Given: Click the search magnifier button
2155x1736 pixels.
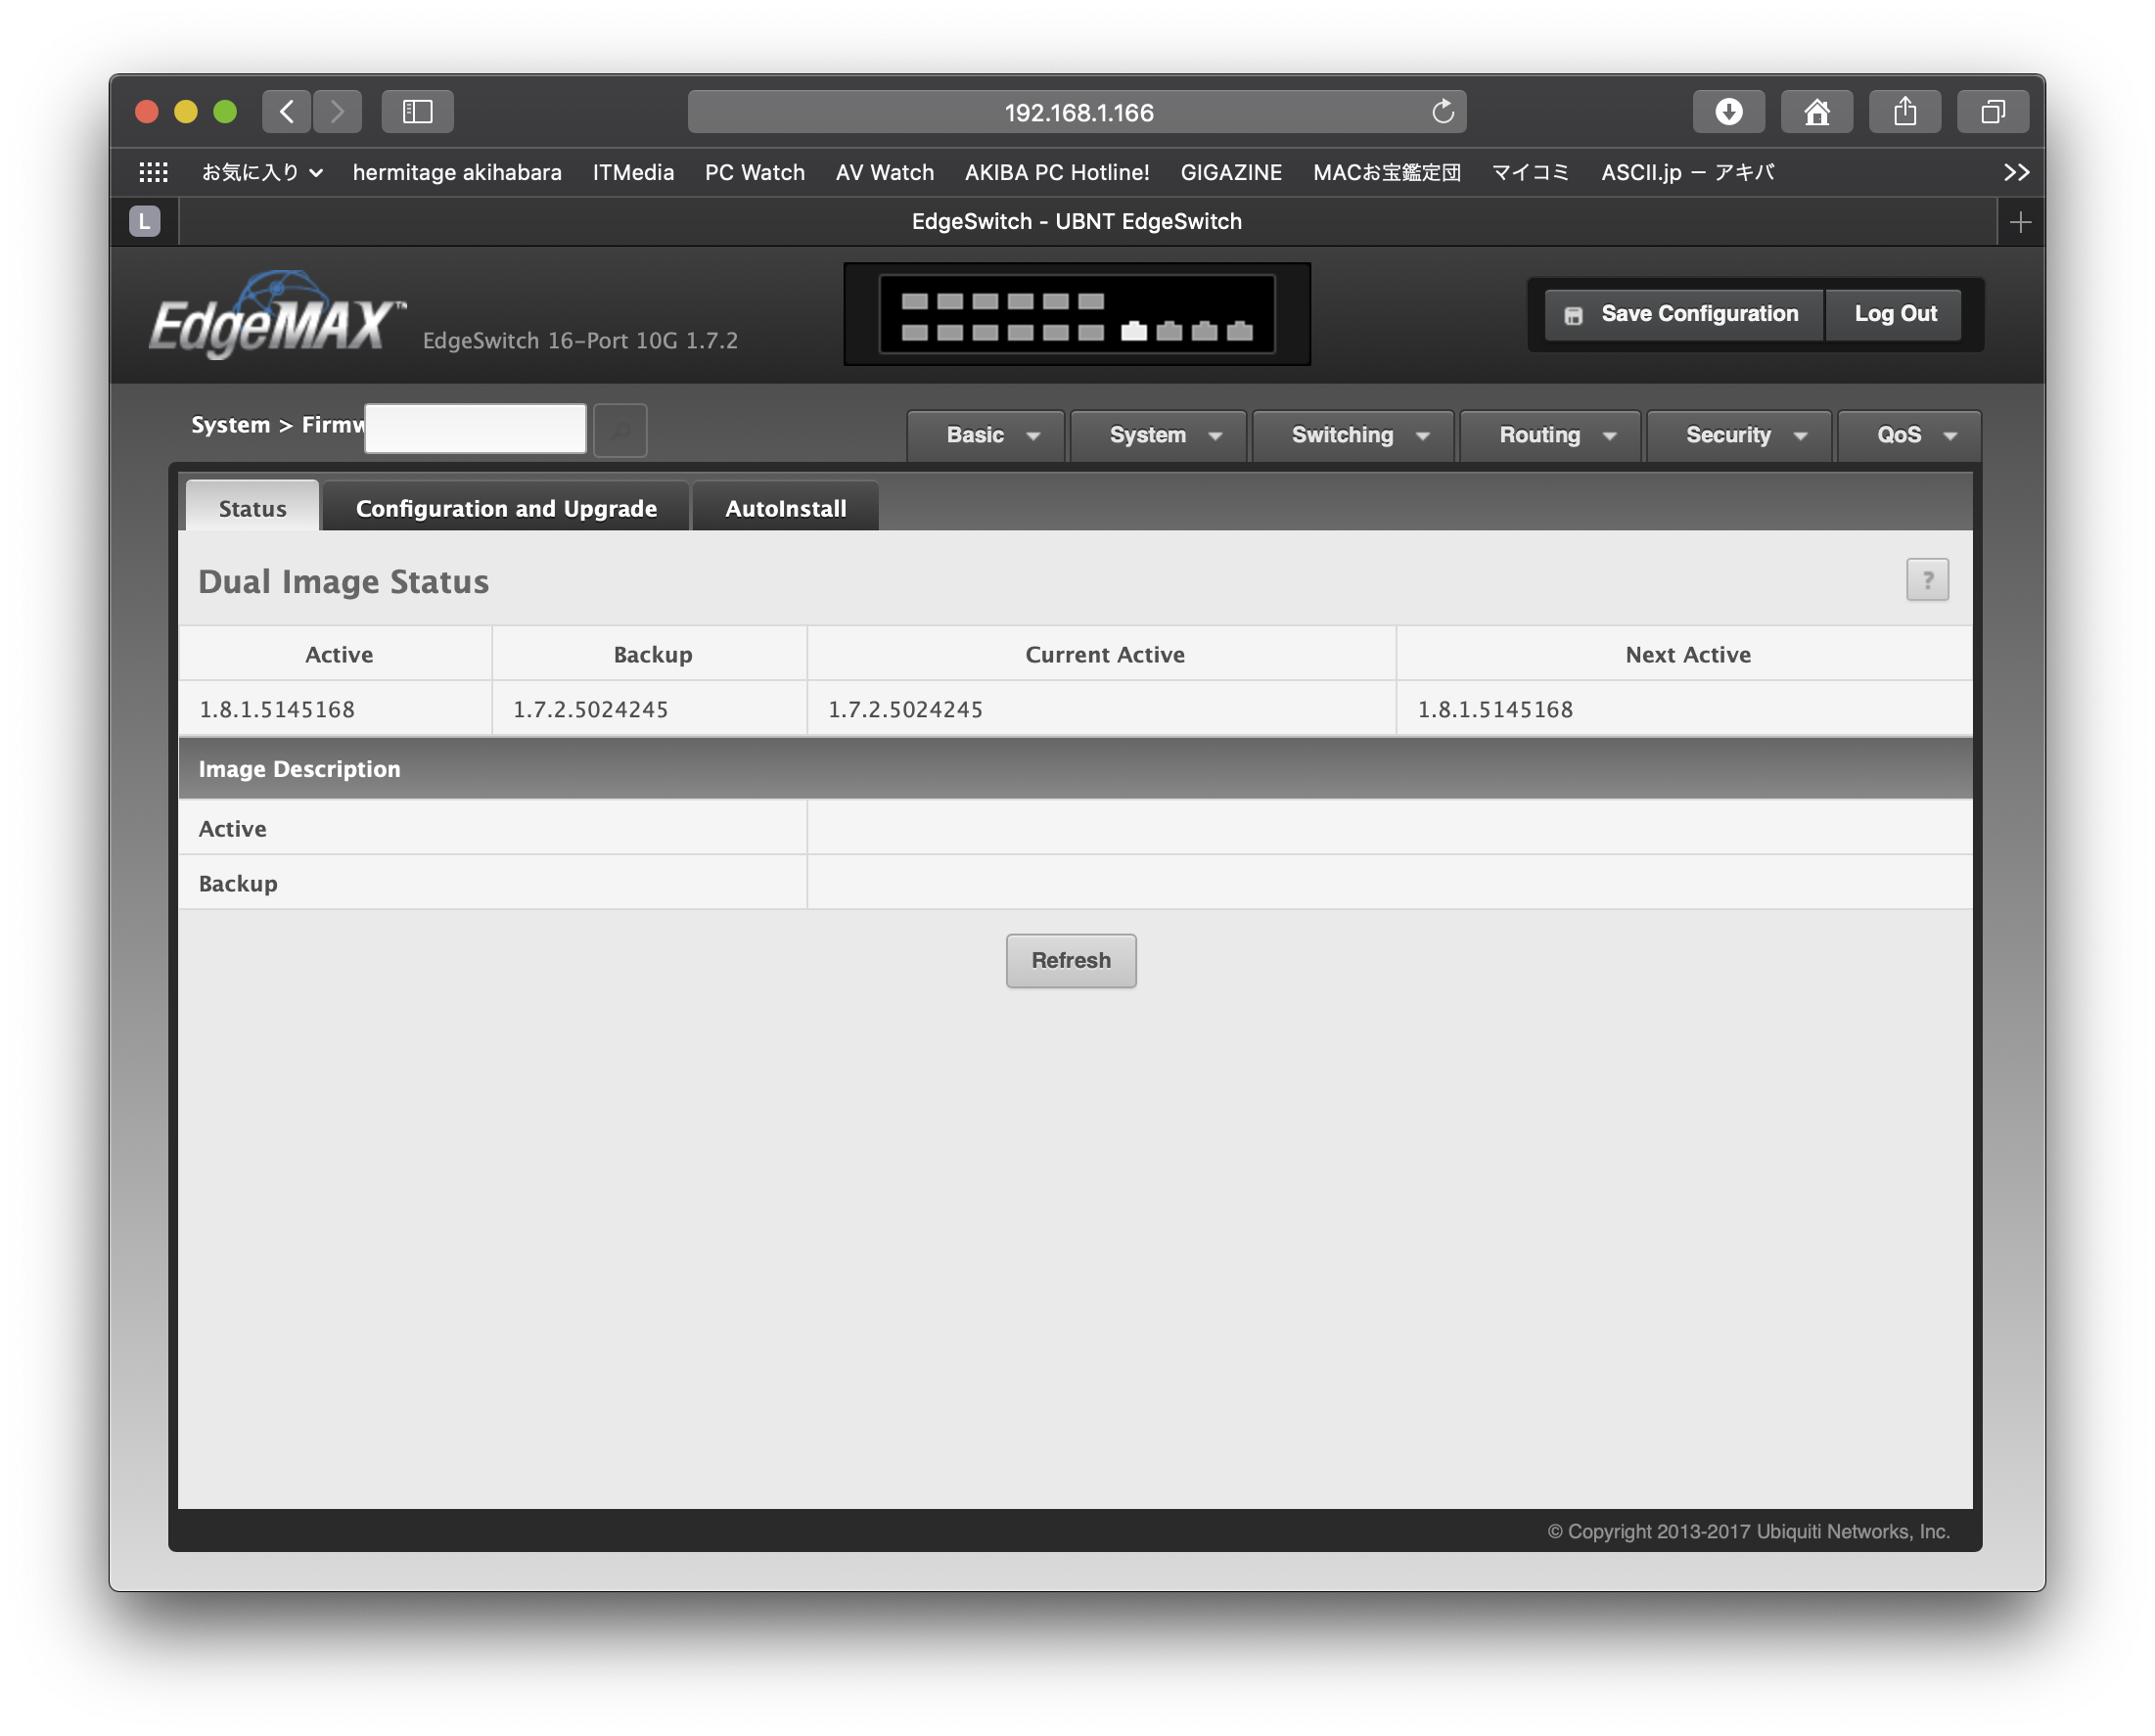Looking at the screenshot, I should pyautogui.click(x=620, y=430).
